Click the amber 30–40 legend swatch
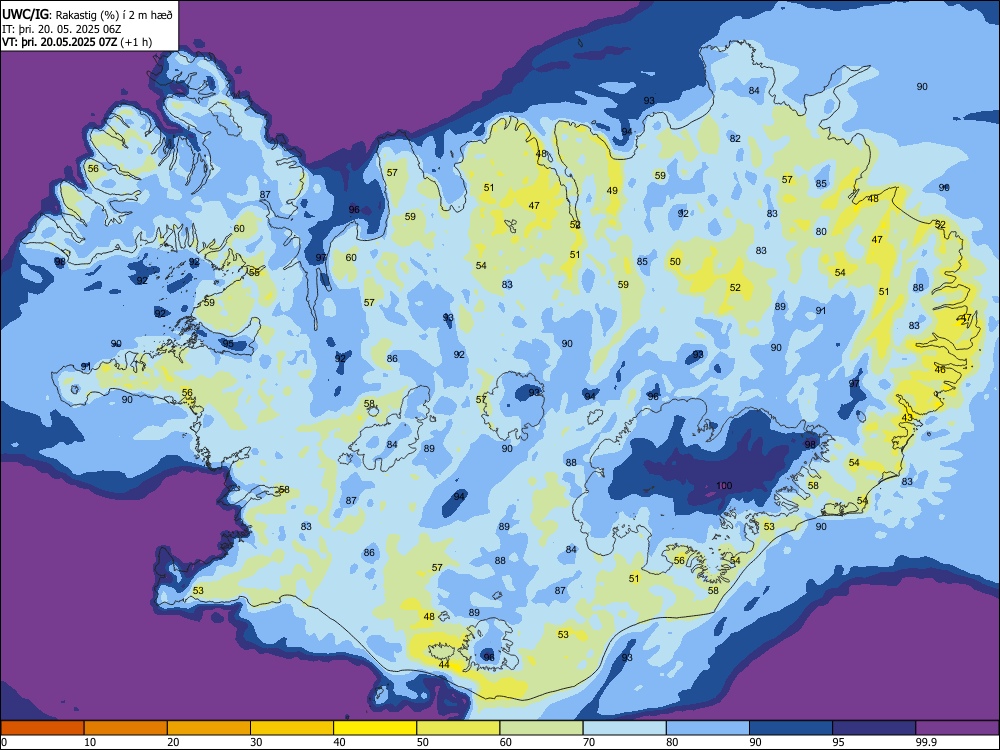This screenshot has height=750, width=1000. [292, 728]
